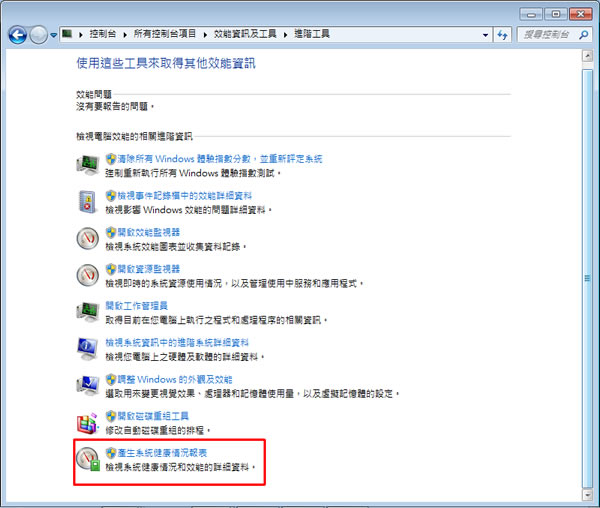Image resolution: width=600 pixels, height=508 pixels.
Task: Open 檢視系統資訊中的進階系統詳細資料 link
Action: coord(177,342)
